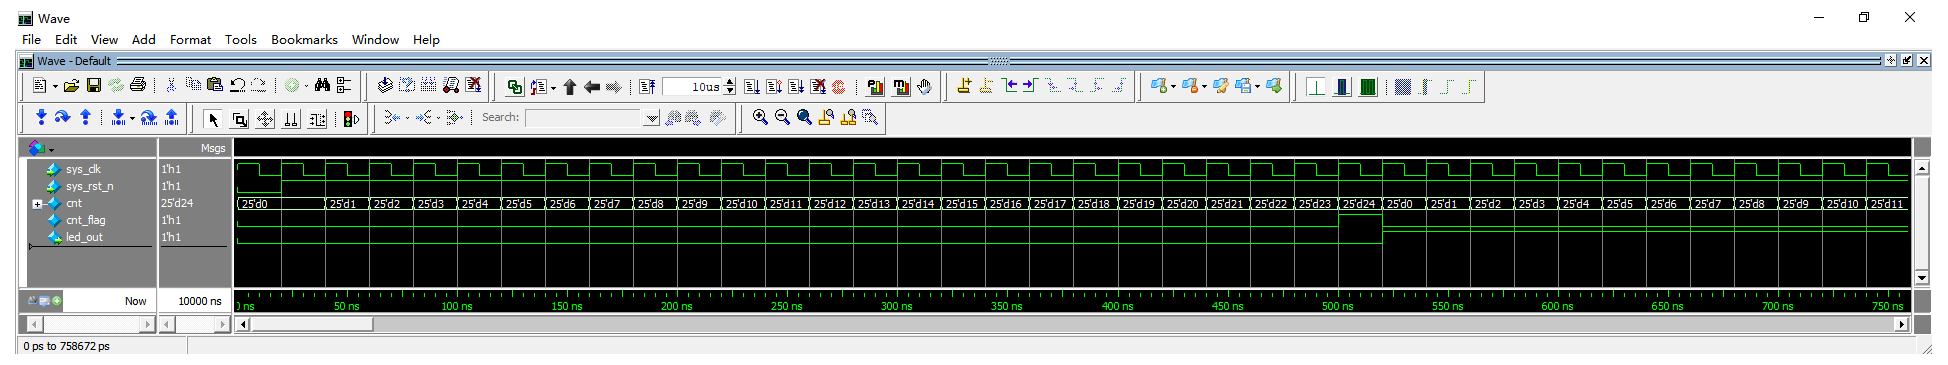Activate Two Cursor Mode button
The height and width of the screenshot is (365, 1948).
(x=291, y=119)
